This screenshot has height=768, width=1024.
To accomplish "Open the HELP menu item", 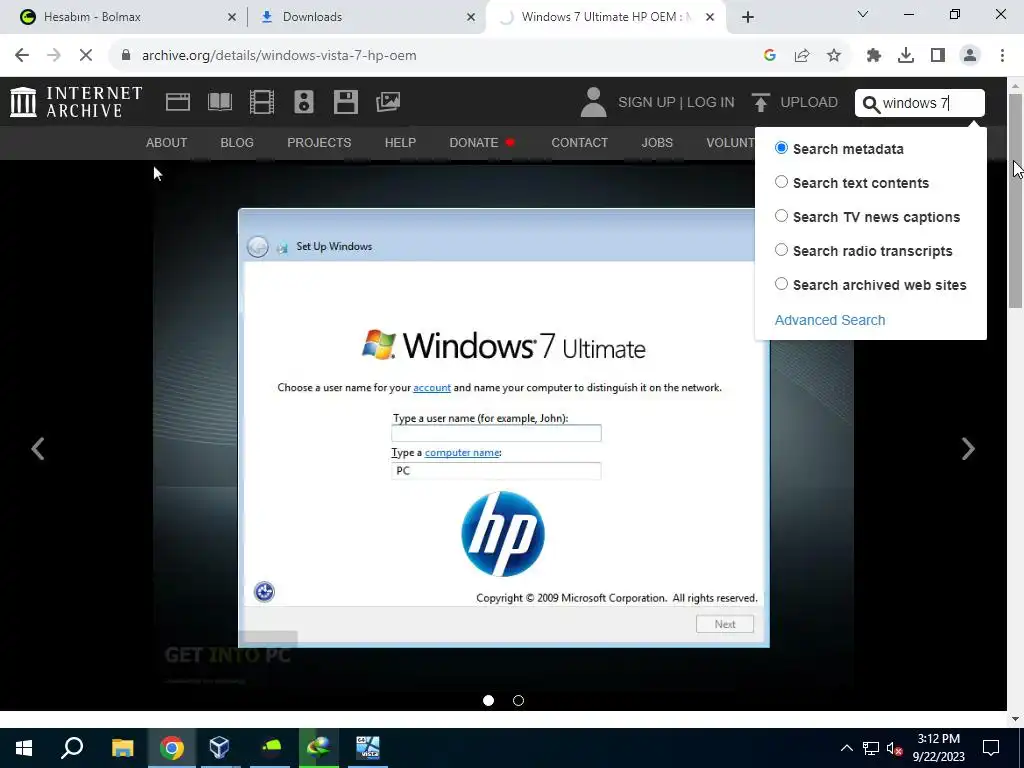I will tap(400, 142).
